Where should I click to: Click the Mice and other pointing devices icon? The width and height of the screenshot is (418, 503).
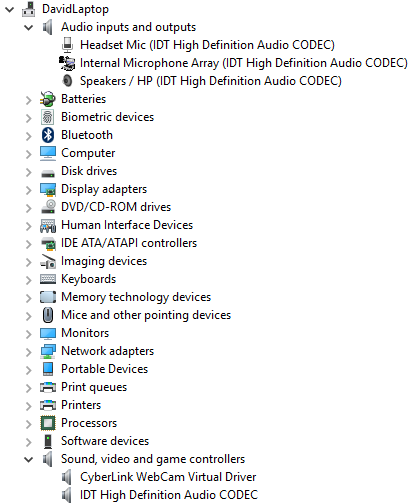(48, 315)
